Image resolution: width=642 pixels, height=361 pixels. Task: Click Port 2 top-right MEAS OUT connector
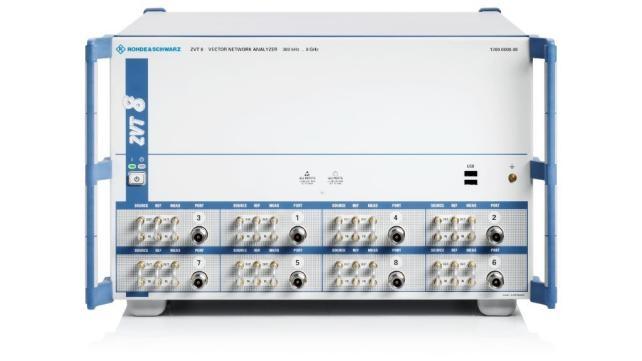(471, 221)
